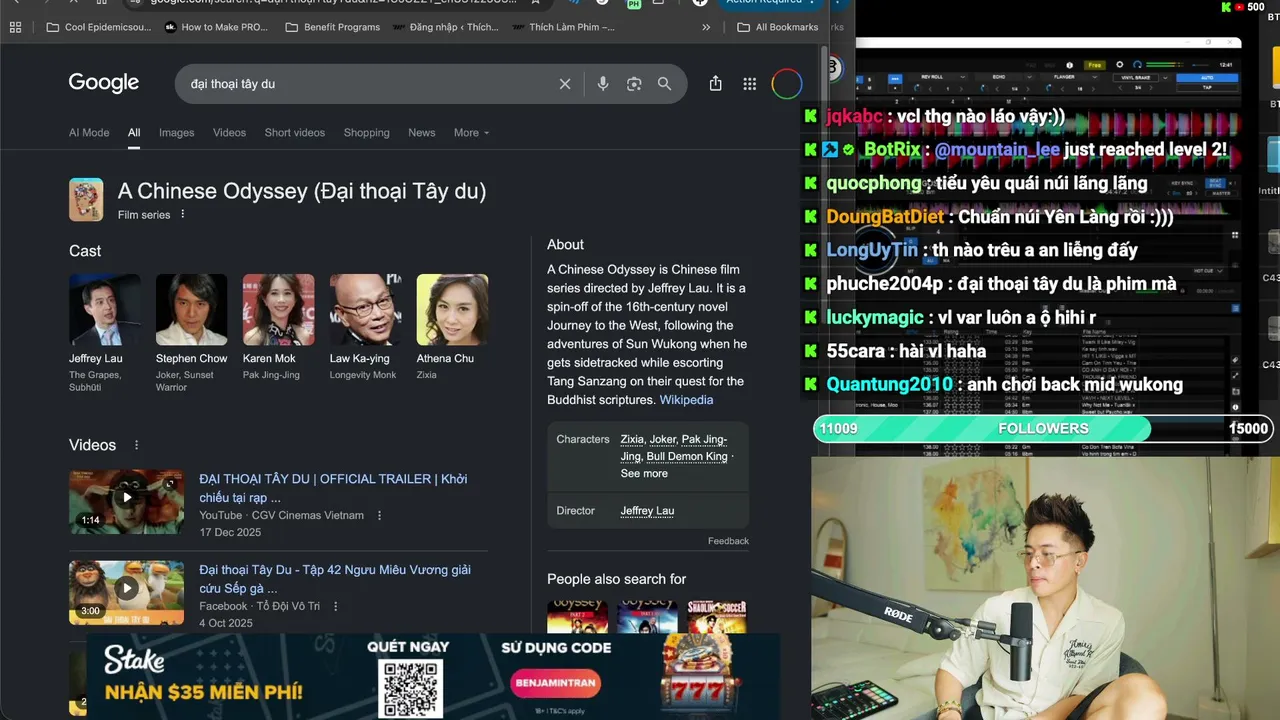Open the Wikipedia link in About

(x=686, y=400)
